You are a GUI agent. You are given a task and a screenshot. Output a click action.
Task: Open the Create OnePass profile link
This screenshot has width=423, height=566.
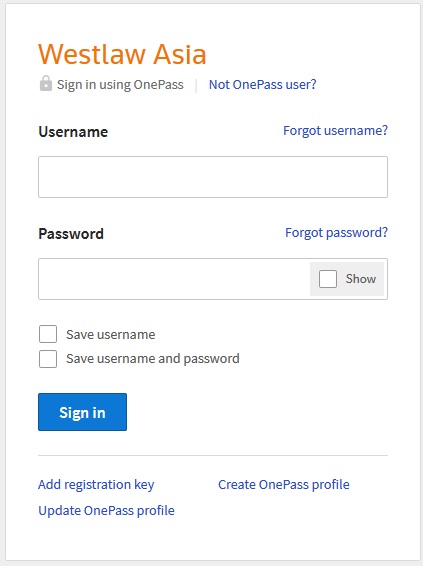click(284, 485)
